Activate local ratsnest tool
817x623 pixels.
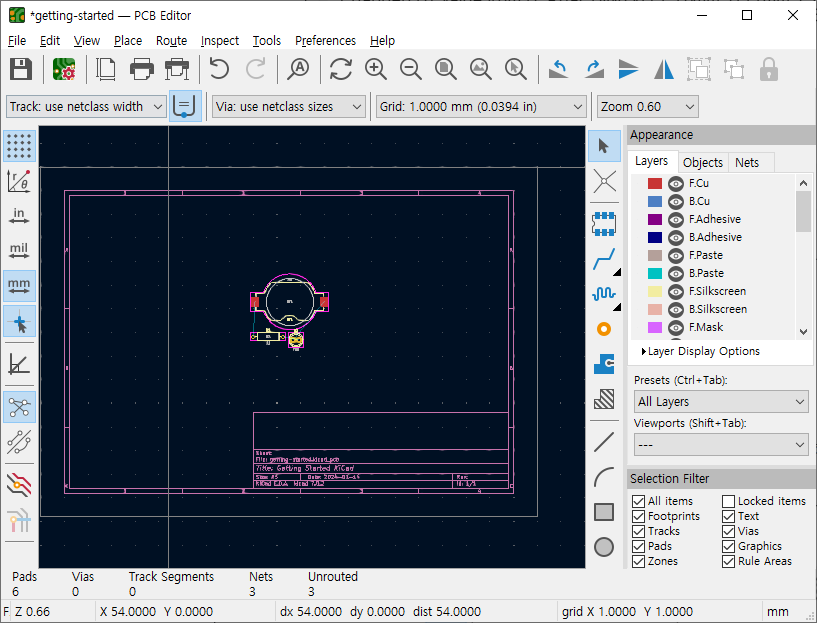(x=604, y=181)
